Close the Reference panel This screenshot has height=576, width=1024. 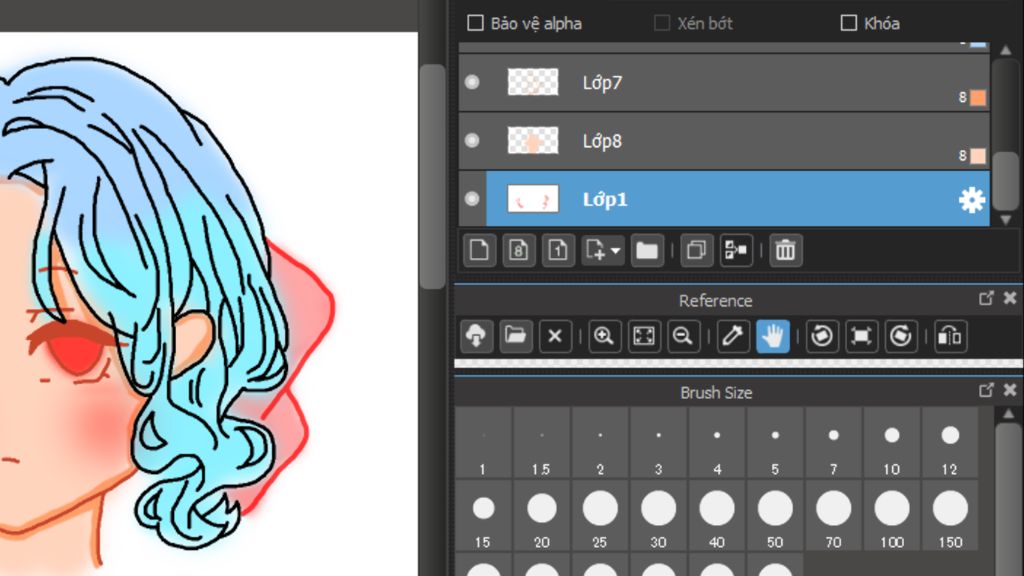pos(1010,298)
